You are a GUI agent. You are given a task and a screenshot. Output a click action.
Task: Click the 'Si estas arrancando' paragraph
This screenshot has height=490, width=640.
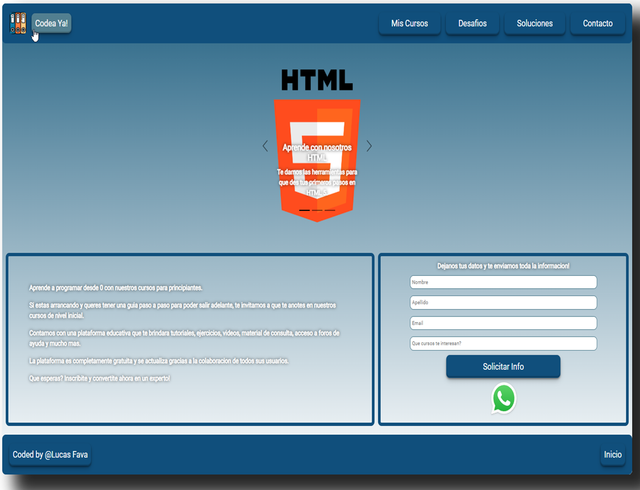pyautogui.click(x=182, y=310)
